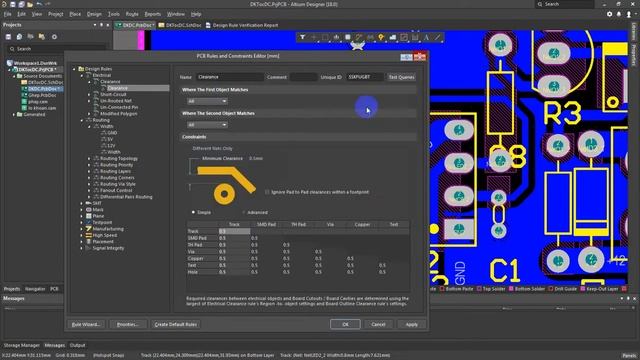Pick the place line tool in the PCB toolbar

click(x=438, y=37)
